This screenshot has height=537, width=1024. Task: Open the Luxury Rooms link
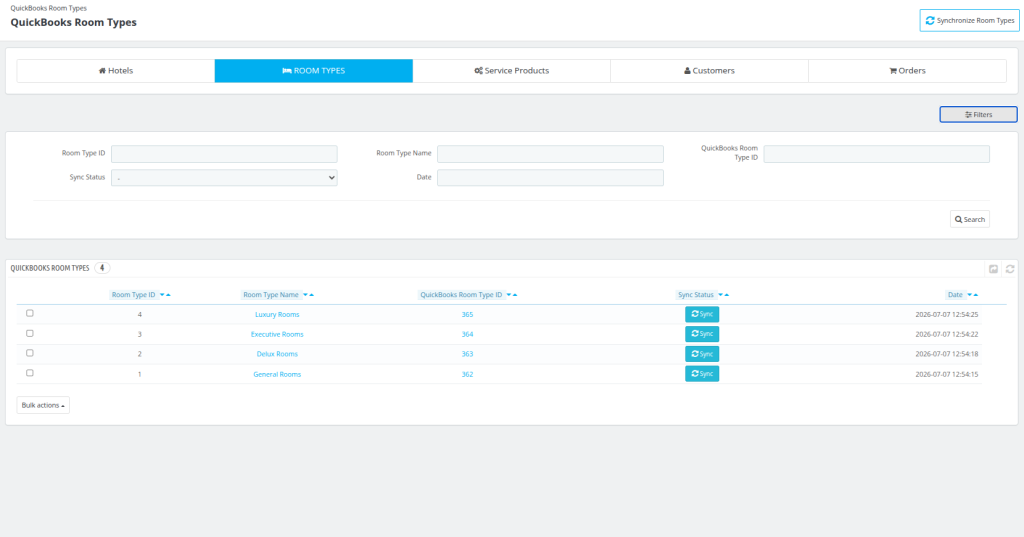point(277,314)
